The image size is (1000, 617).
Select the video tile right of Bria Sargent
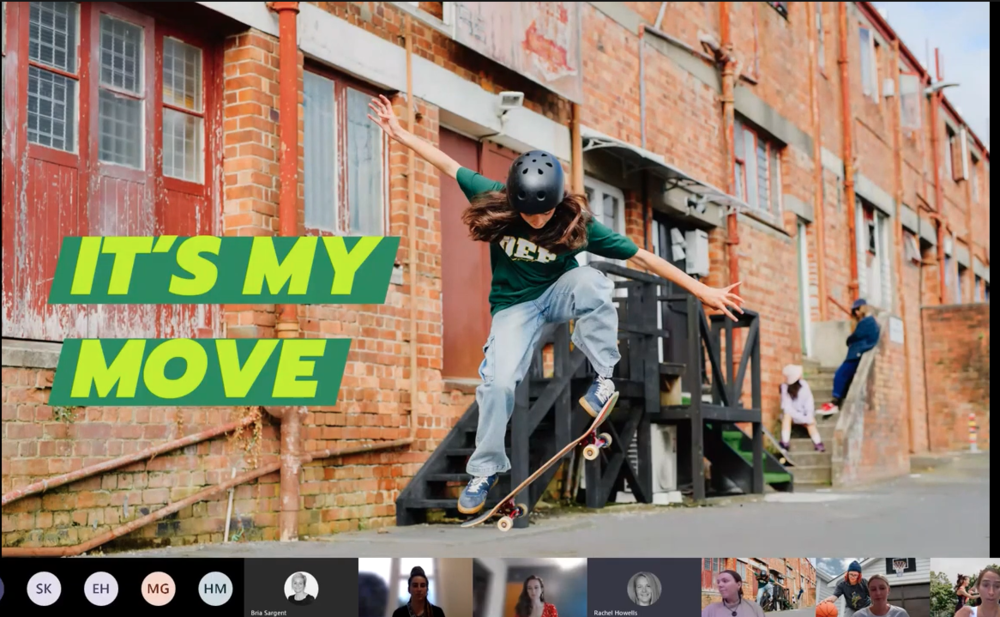415,588
